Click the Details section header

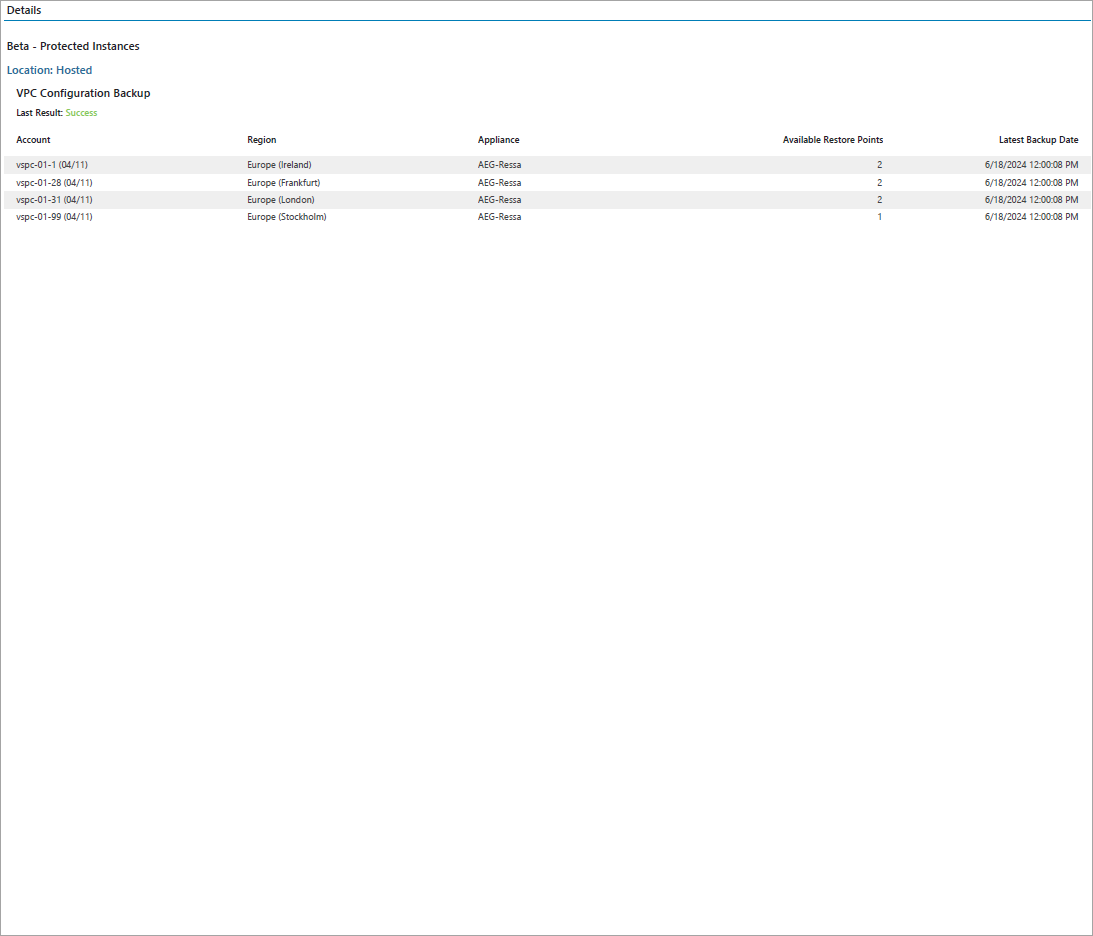tap(24, 10)
